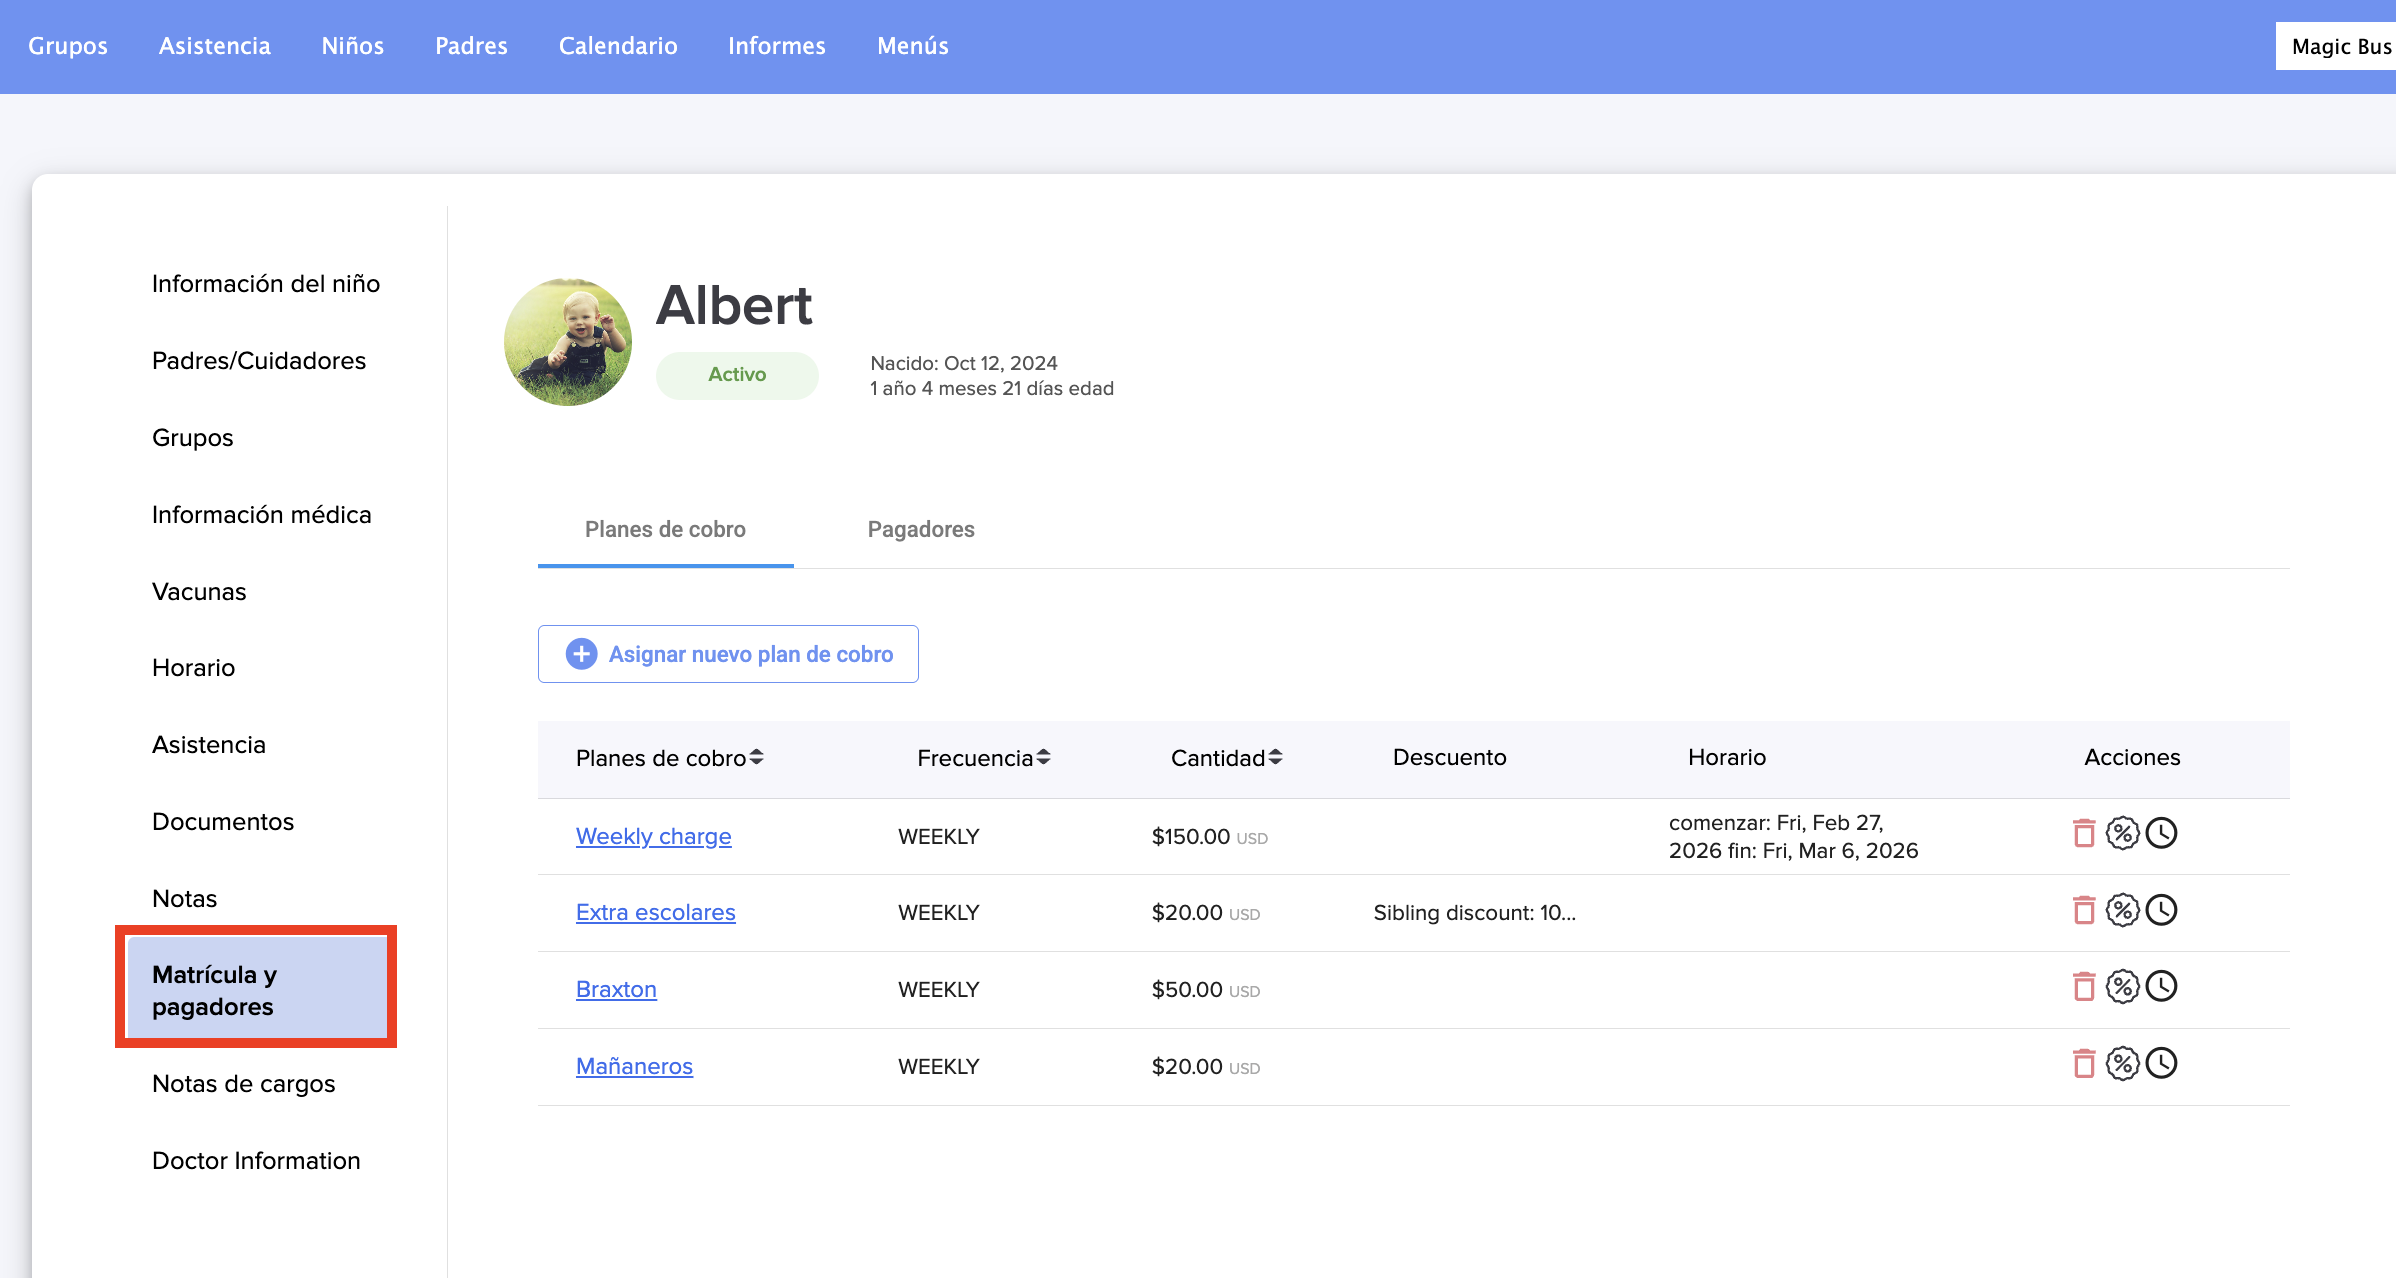Viewport: 2396px width, 1278px height.
Task: Click the clock schedule icon for Braxton
Action: (x=2161, y=987)
